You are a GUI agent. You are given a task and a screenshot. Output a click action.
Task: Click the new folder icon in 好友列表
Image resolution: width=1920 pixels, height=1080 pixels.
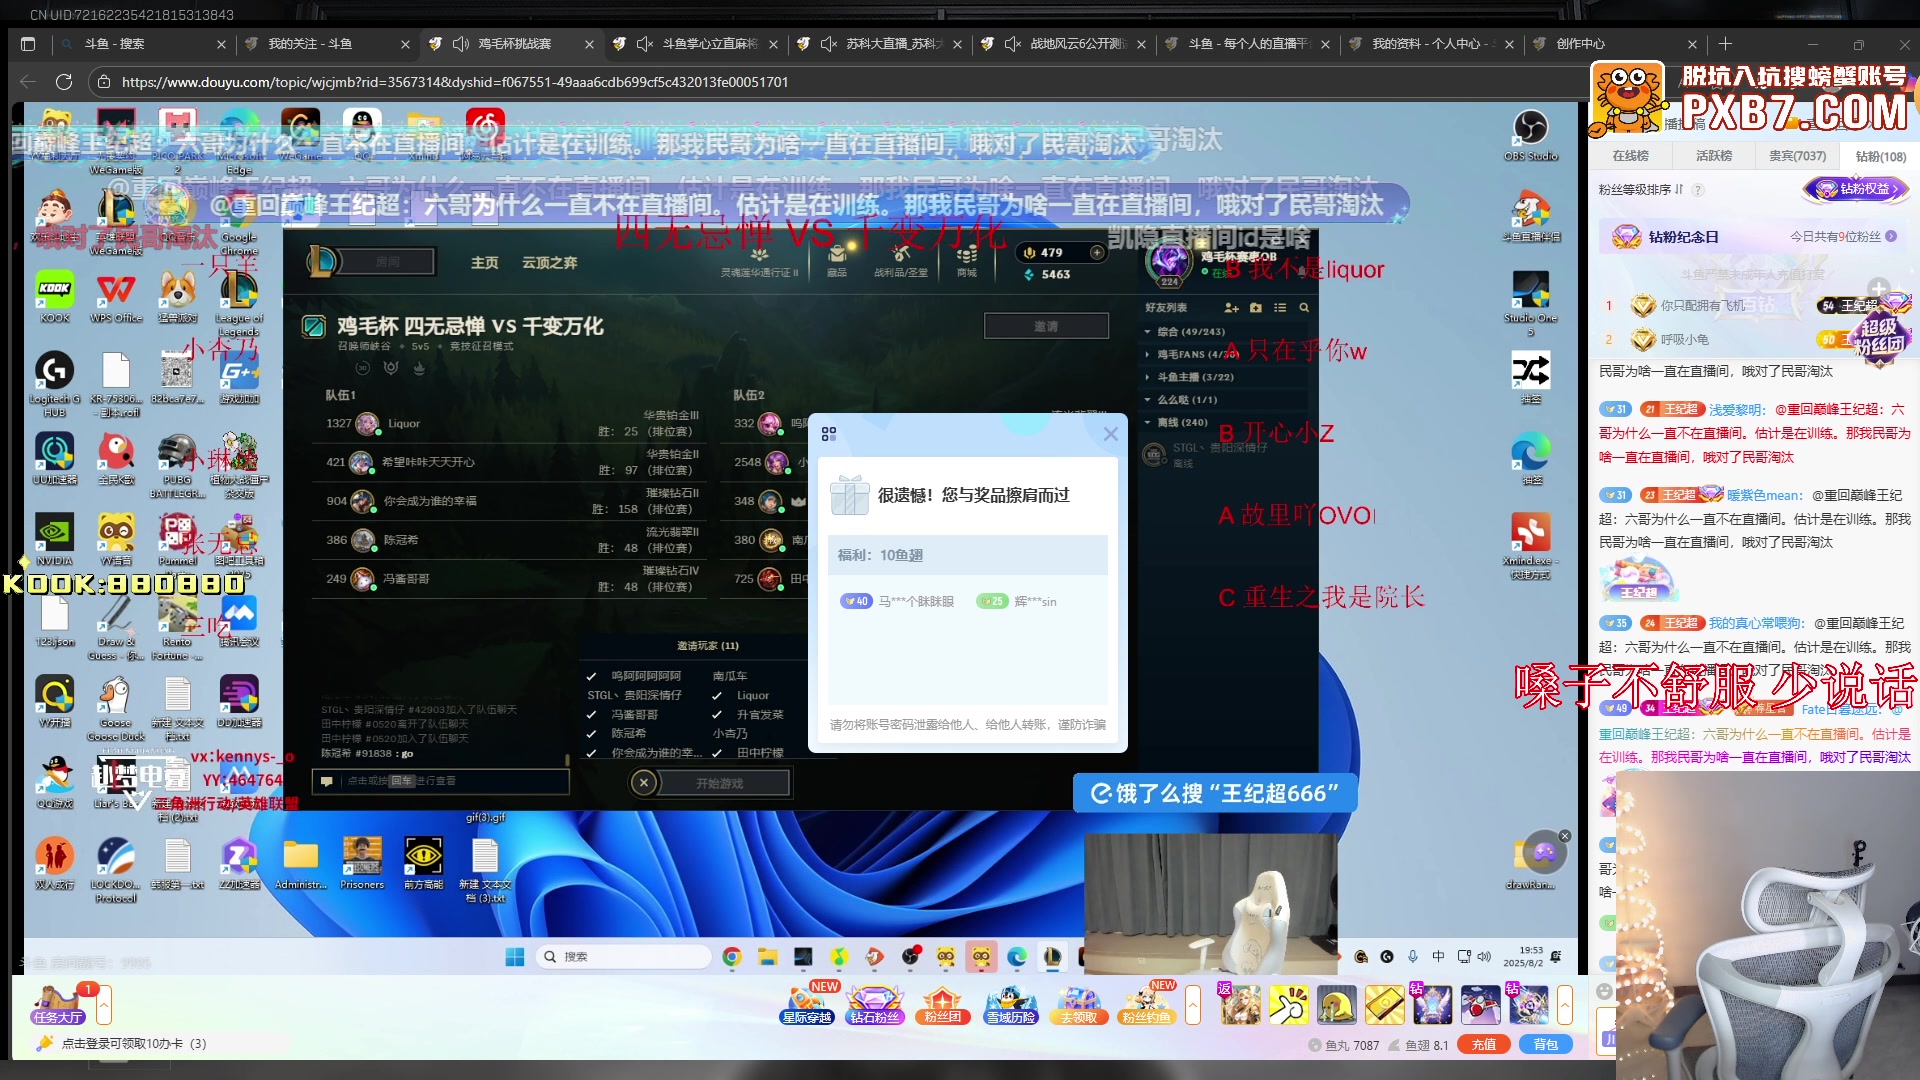tap(1256, 308)
